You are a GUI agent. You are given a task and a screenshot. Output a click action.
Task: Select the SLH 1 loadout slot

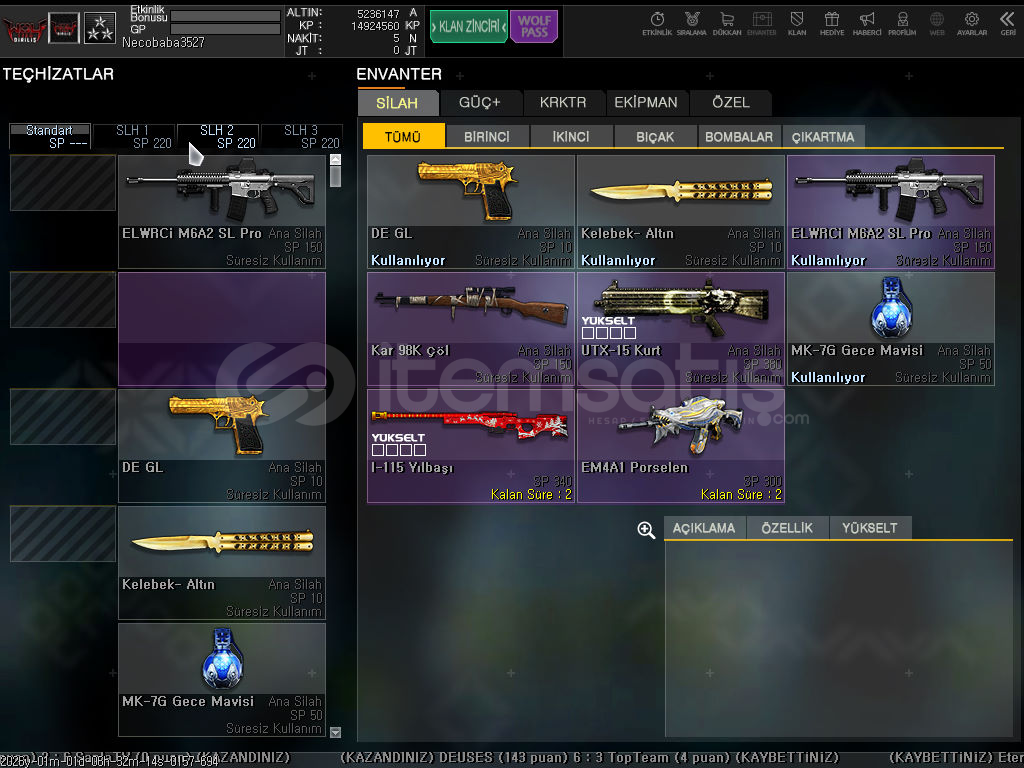(133, 136)
